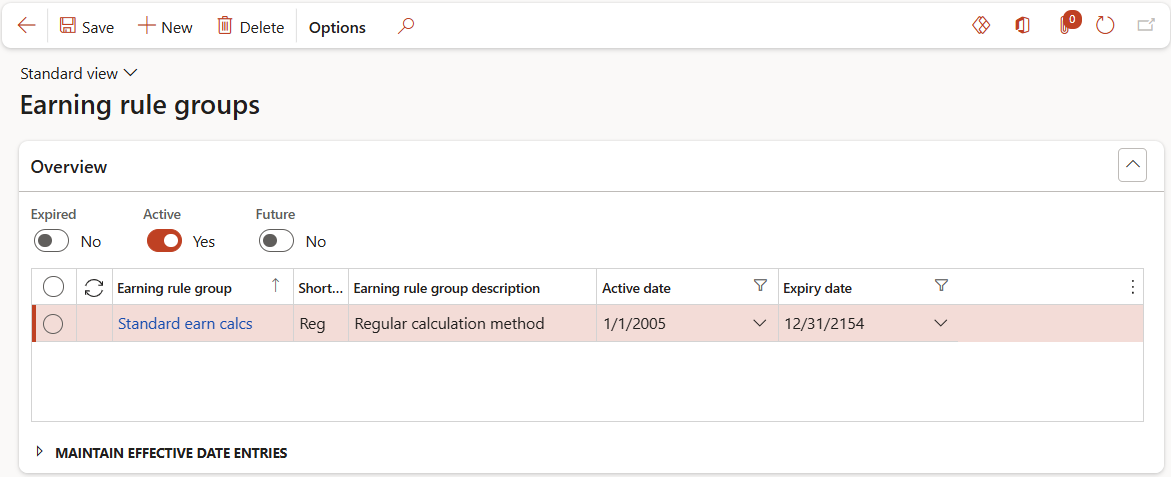Open in Microsoft Office icon
1171x477 pixels.
tap(1022, 25)
